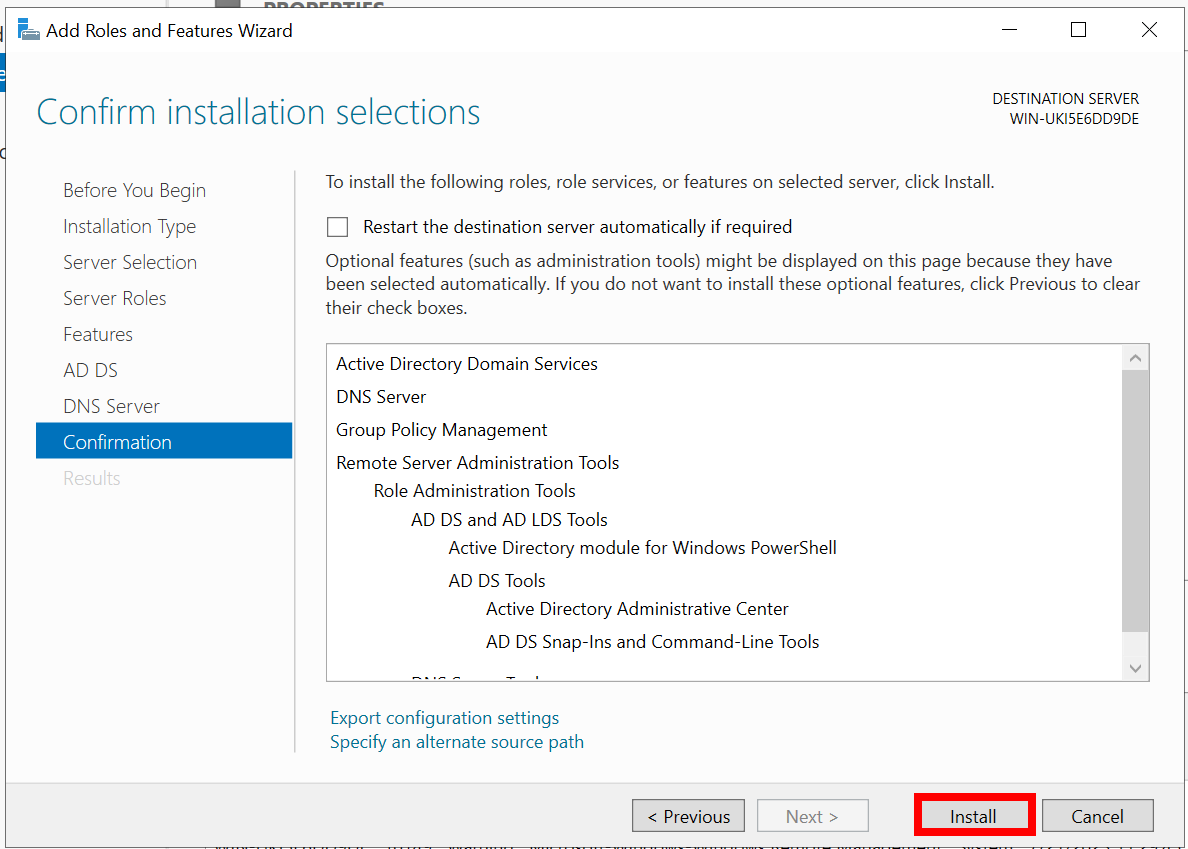Click the WIN-UKI5E6DD9DE server name
The image size is (1188, 849).
1074,119
